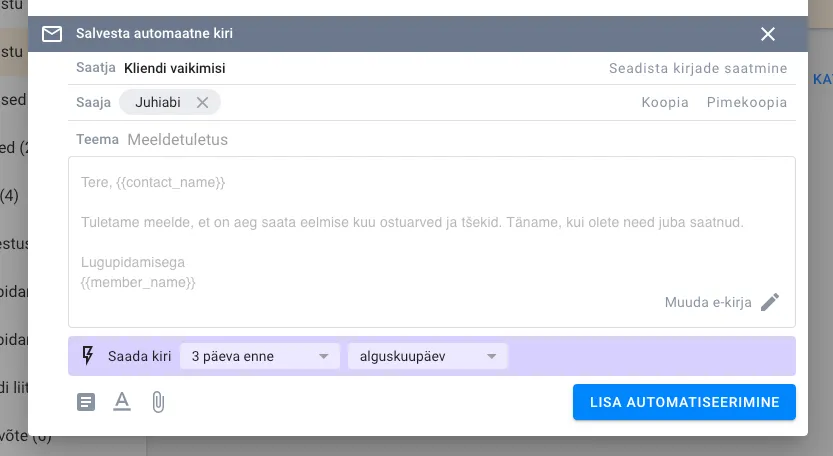The height and width of the screenshot is (456, 833).
Task: Open the email template icon
Action: pos(87,402)
